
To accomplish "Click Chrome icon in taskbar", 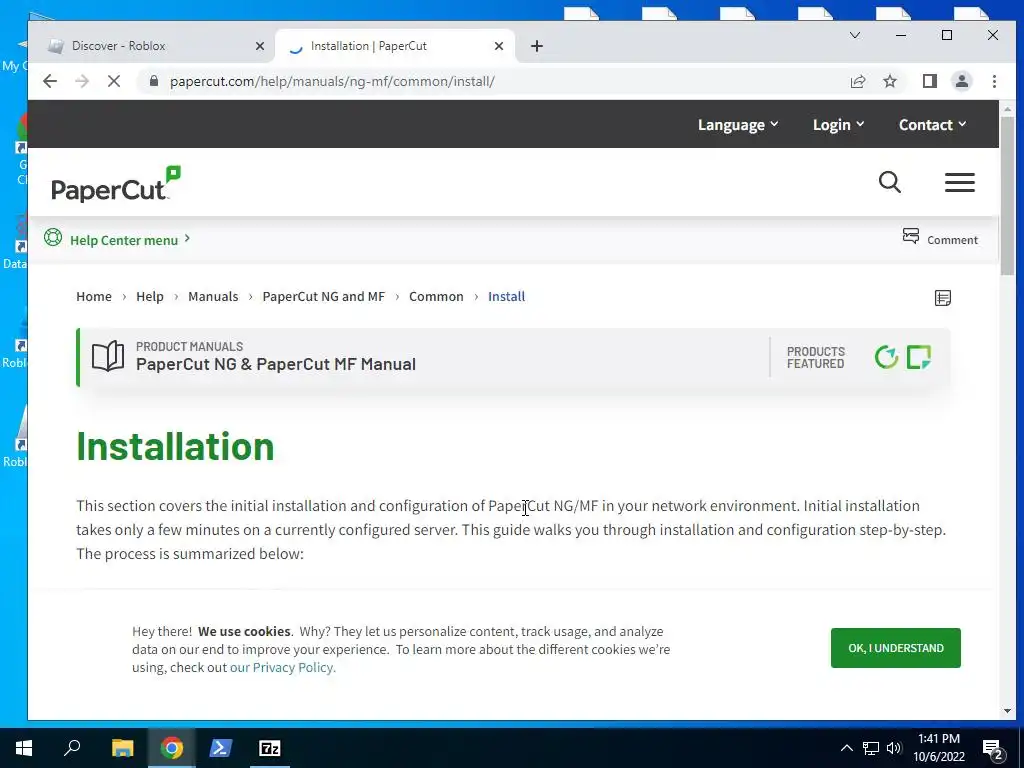I will coord(172,748).
